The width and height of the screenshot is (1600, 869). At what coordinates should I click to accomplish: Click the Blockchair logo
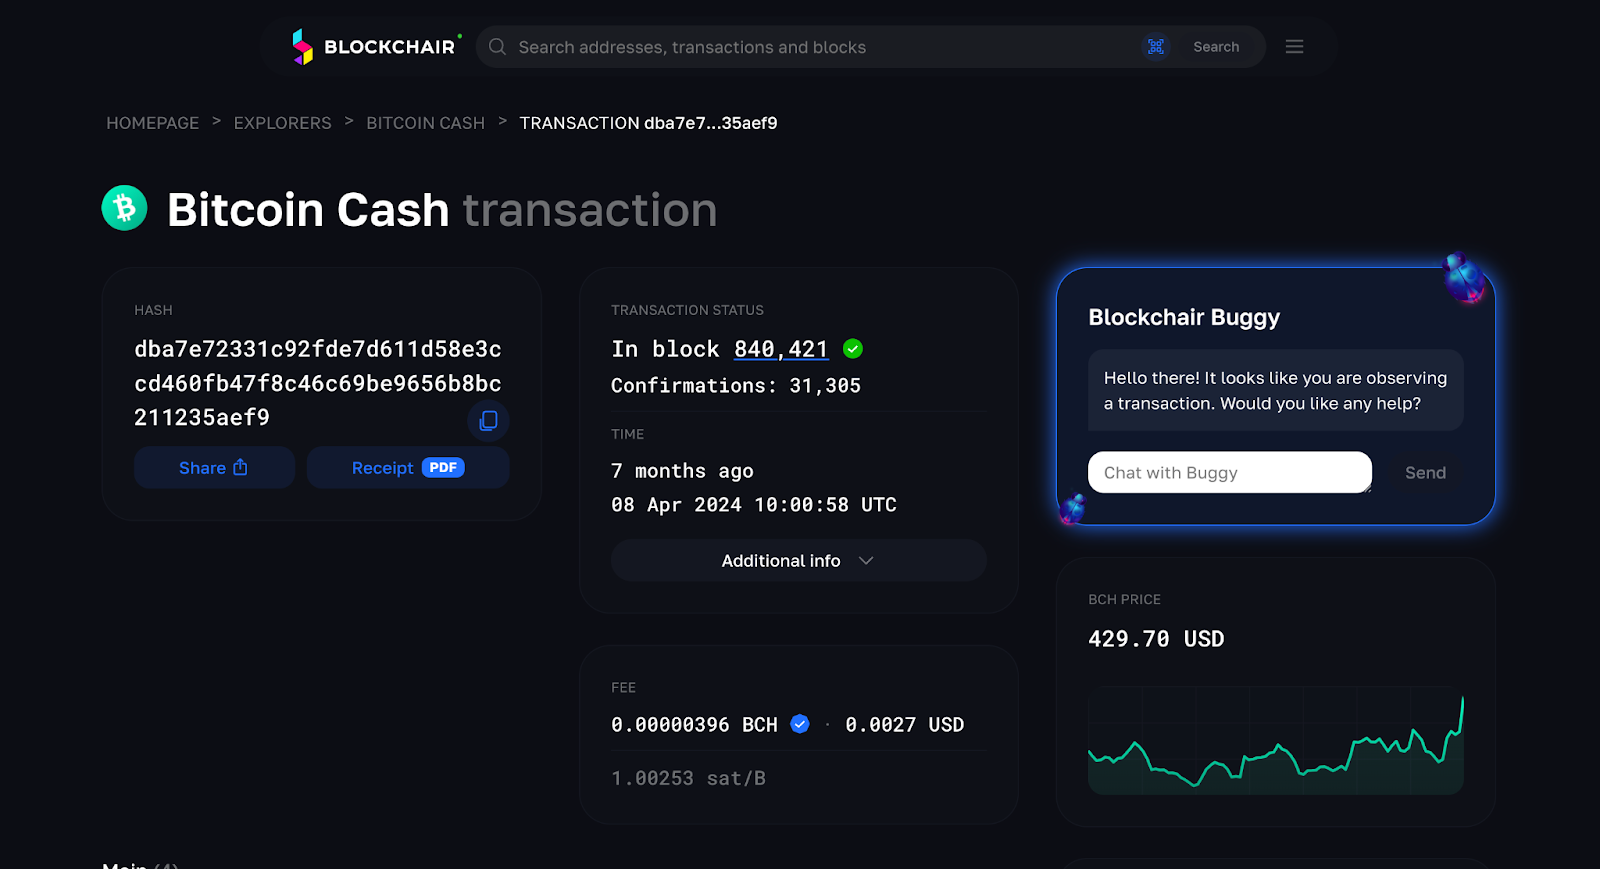[x=377, y=47]
